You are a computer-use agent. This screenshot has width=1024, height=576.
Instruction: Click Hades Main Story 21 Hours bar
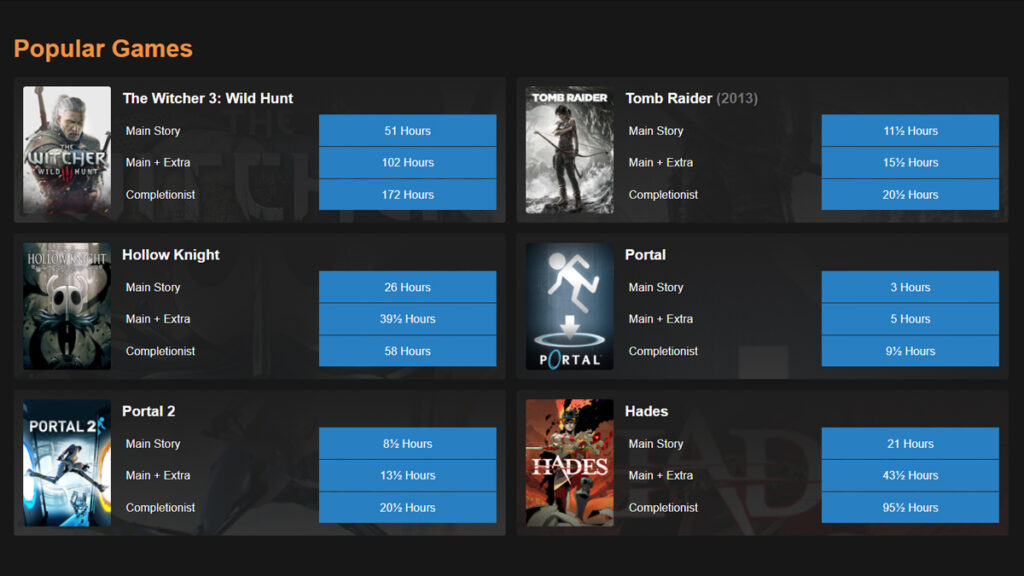(x=910, y=443)
